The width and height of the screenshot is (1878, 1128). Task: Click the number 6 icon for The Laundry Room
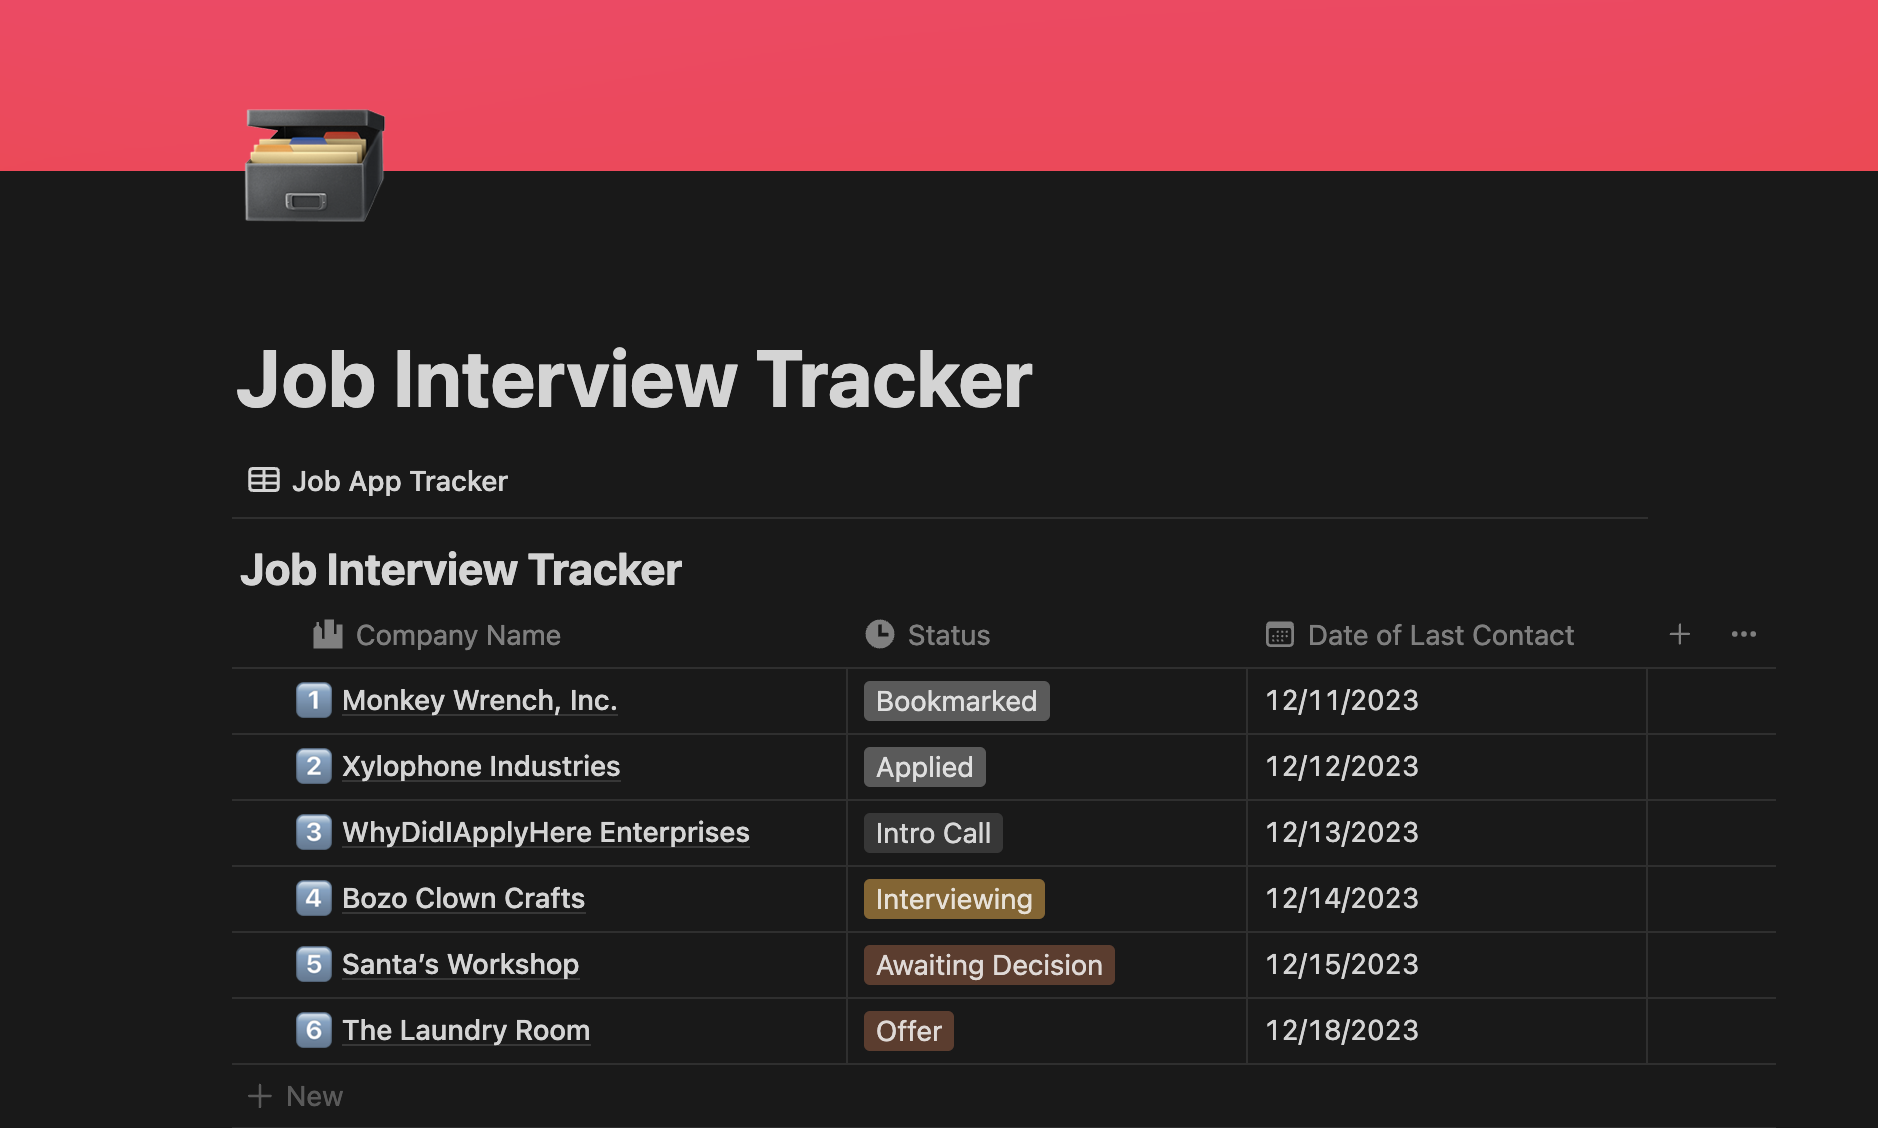314,1030
